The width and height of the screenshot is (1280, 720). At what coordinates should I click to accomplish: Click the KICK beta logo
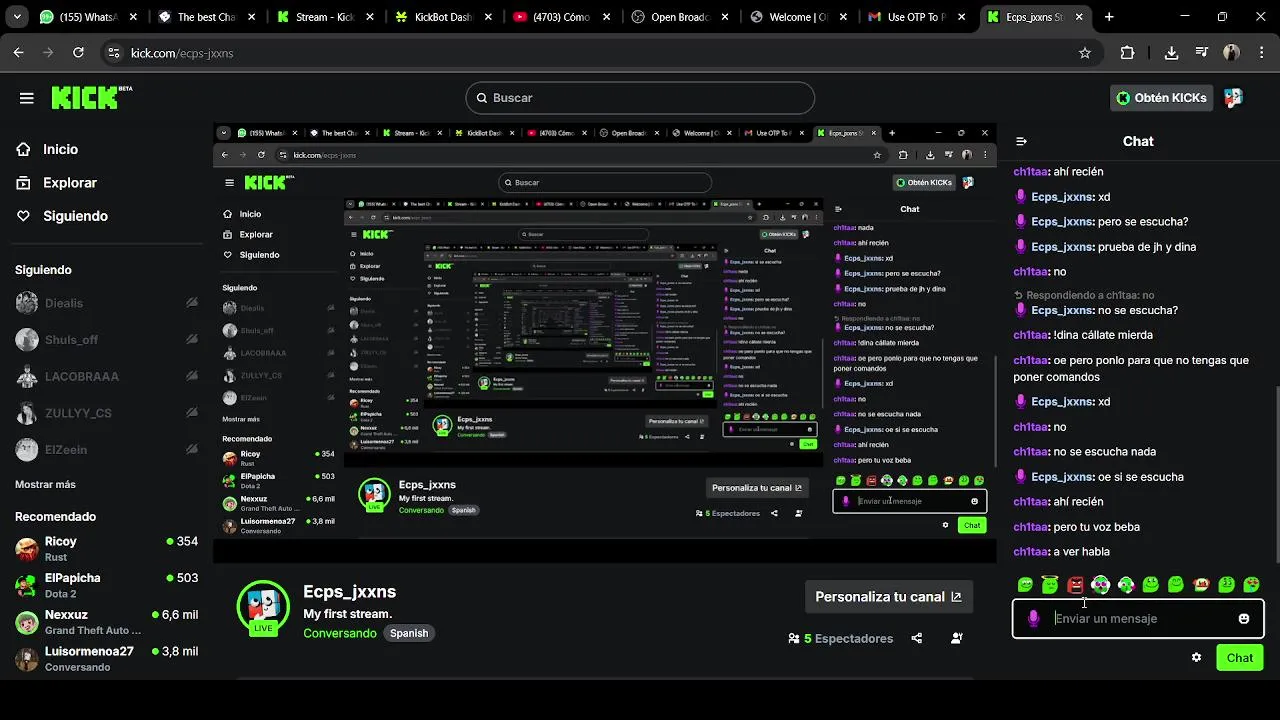pyautogui.click(x=90, y=97)
